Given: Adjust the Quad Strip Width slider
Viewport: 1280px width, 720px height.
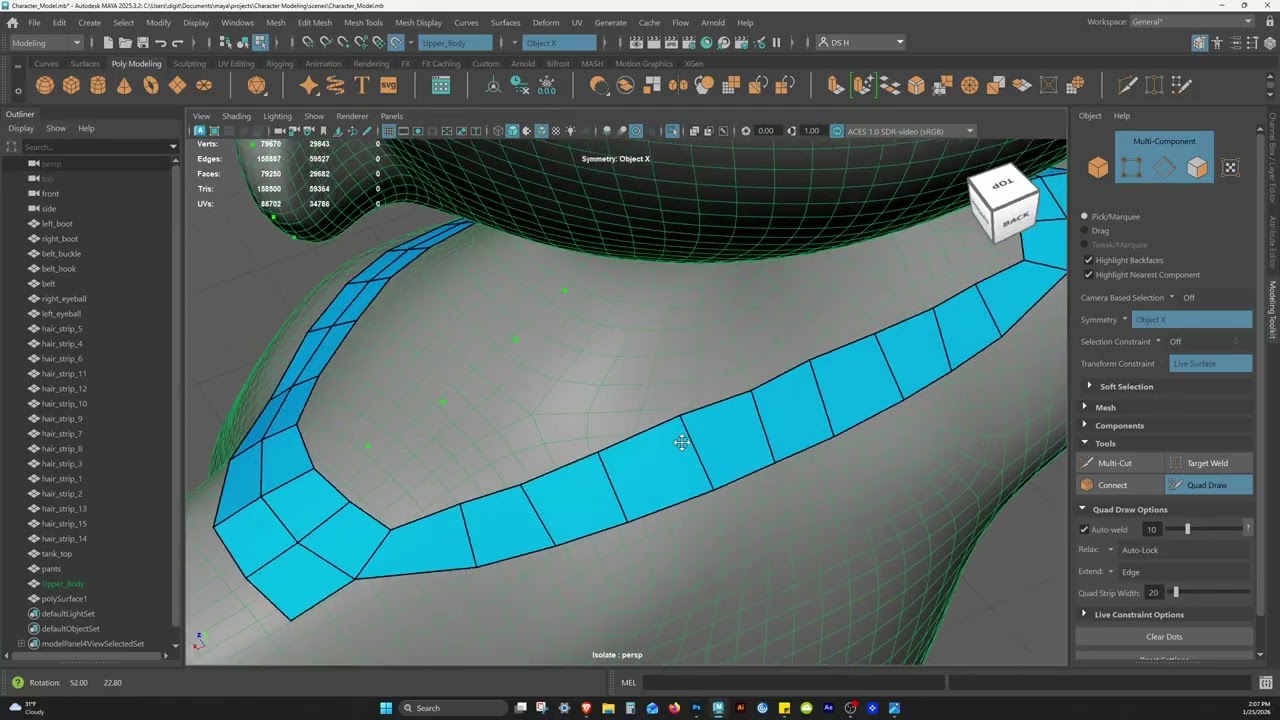Looking at the screenshot, I should click(1176, 592).
